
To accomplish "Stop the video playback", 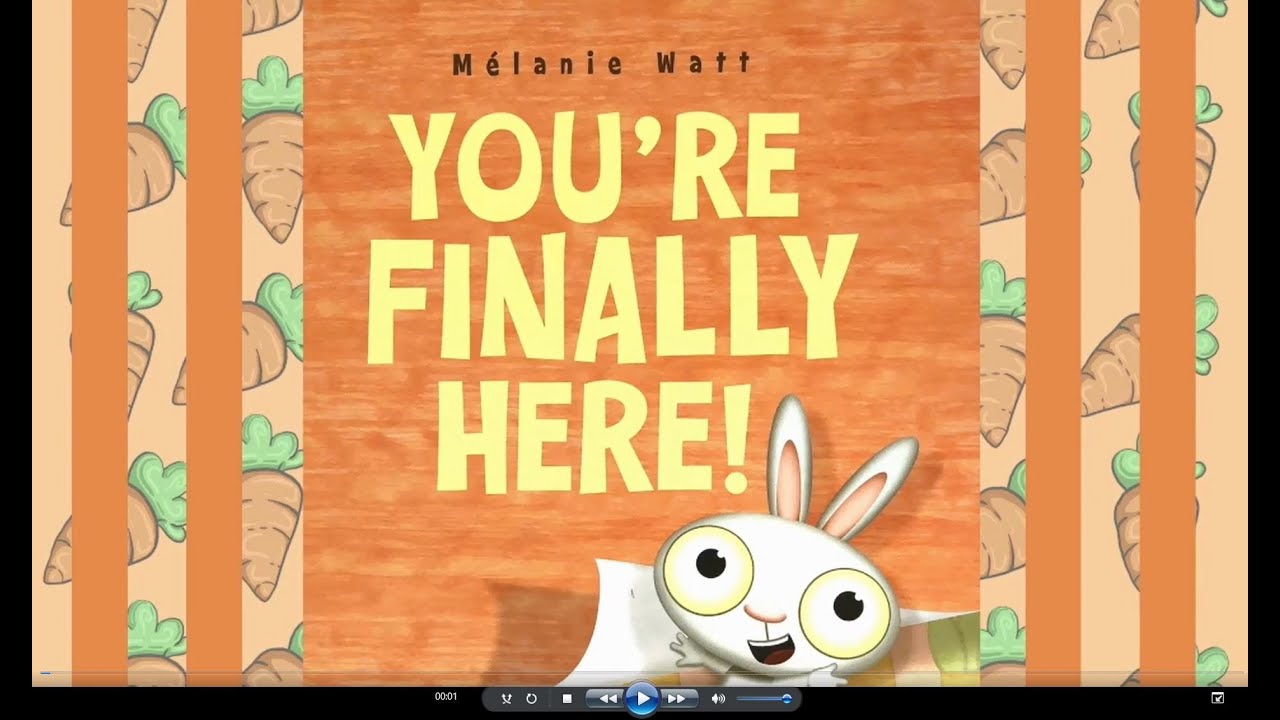I will (x=567, y=698).
